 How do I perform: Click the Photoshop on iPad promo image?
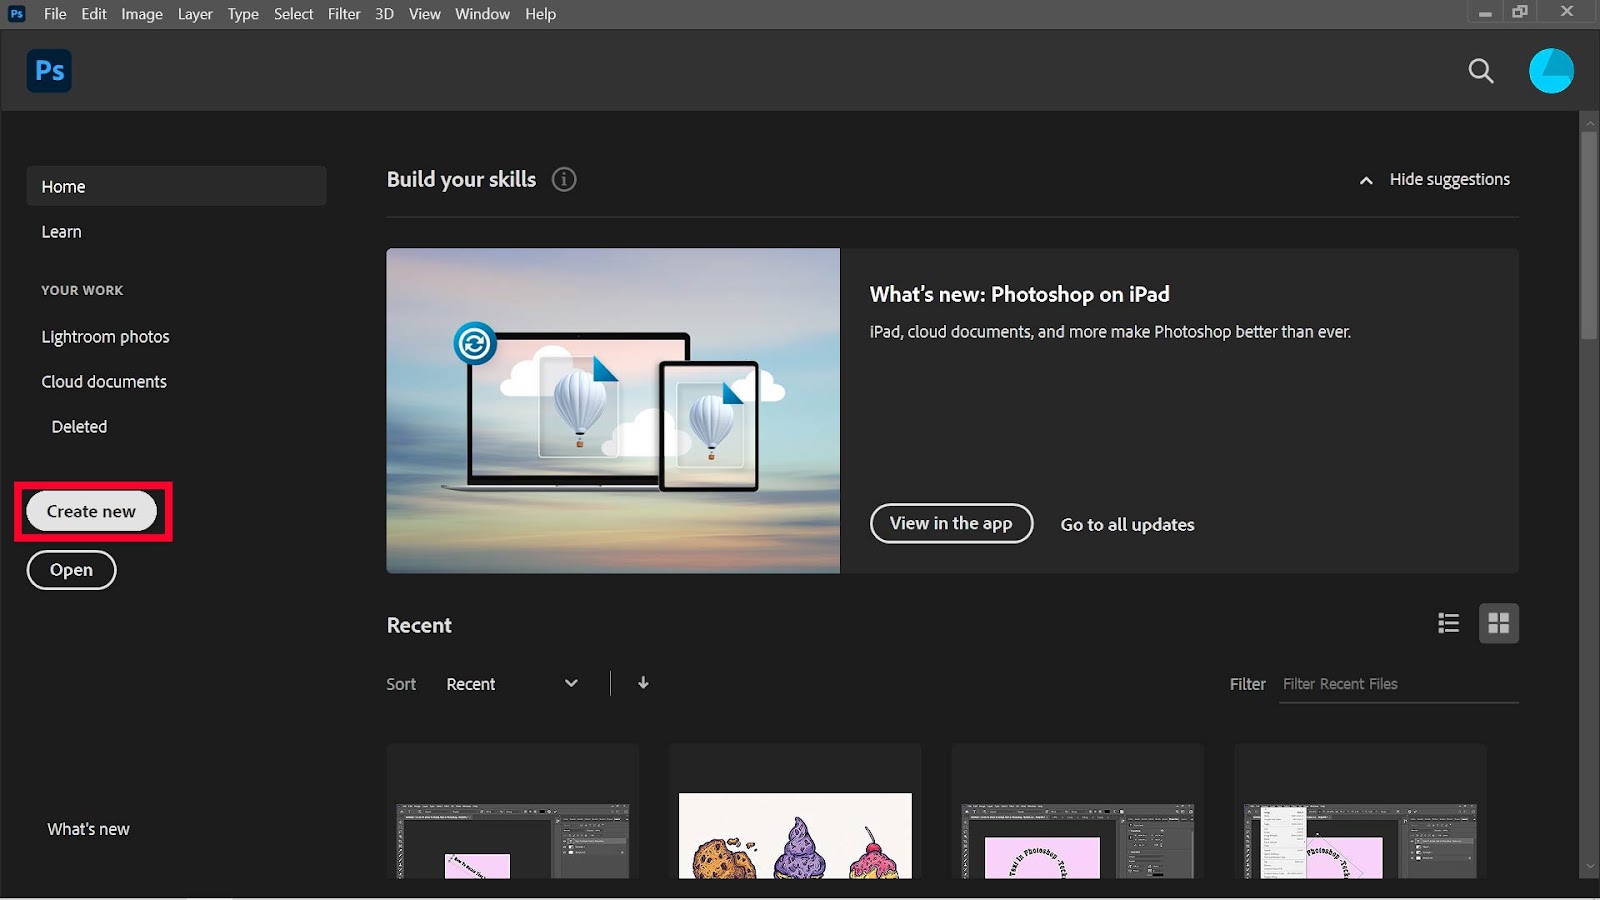(613, 410)
